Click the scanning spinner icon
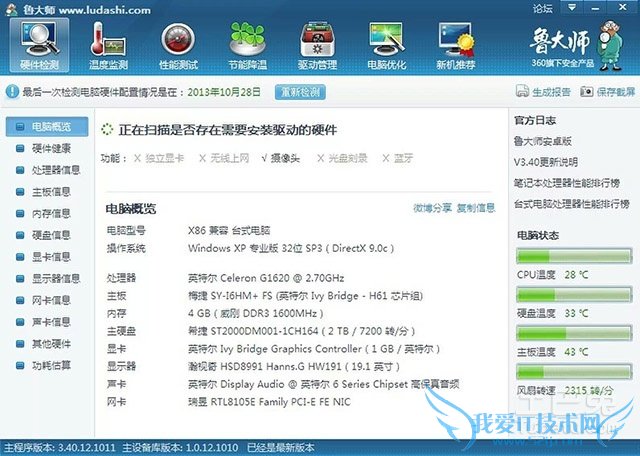Viewport: 640px width, 456px height. [107, 129]
